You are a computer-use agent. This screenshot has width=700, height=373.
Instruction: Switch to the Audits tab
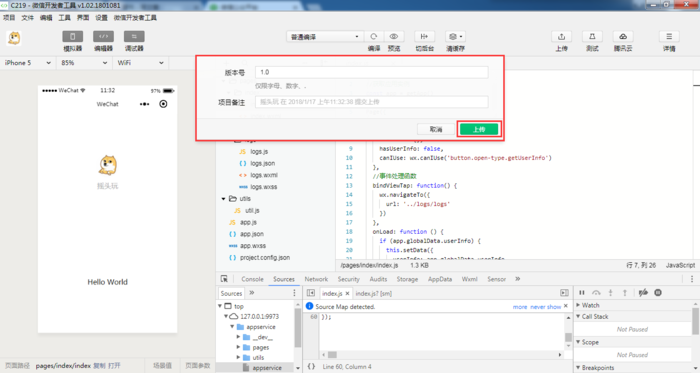pyautogui.click(x=378, y=279)
